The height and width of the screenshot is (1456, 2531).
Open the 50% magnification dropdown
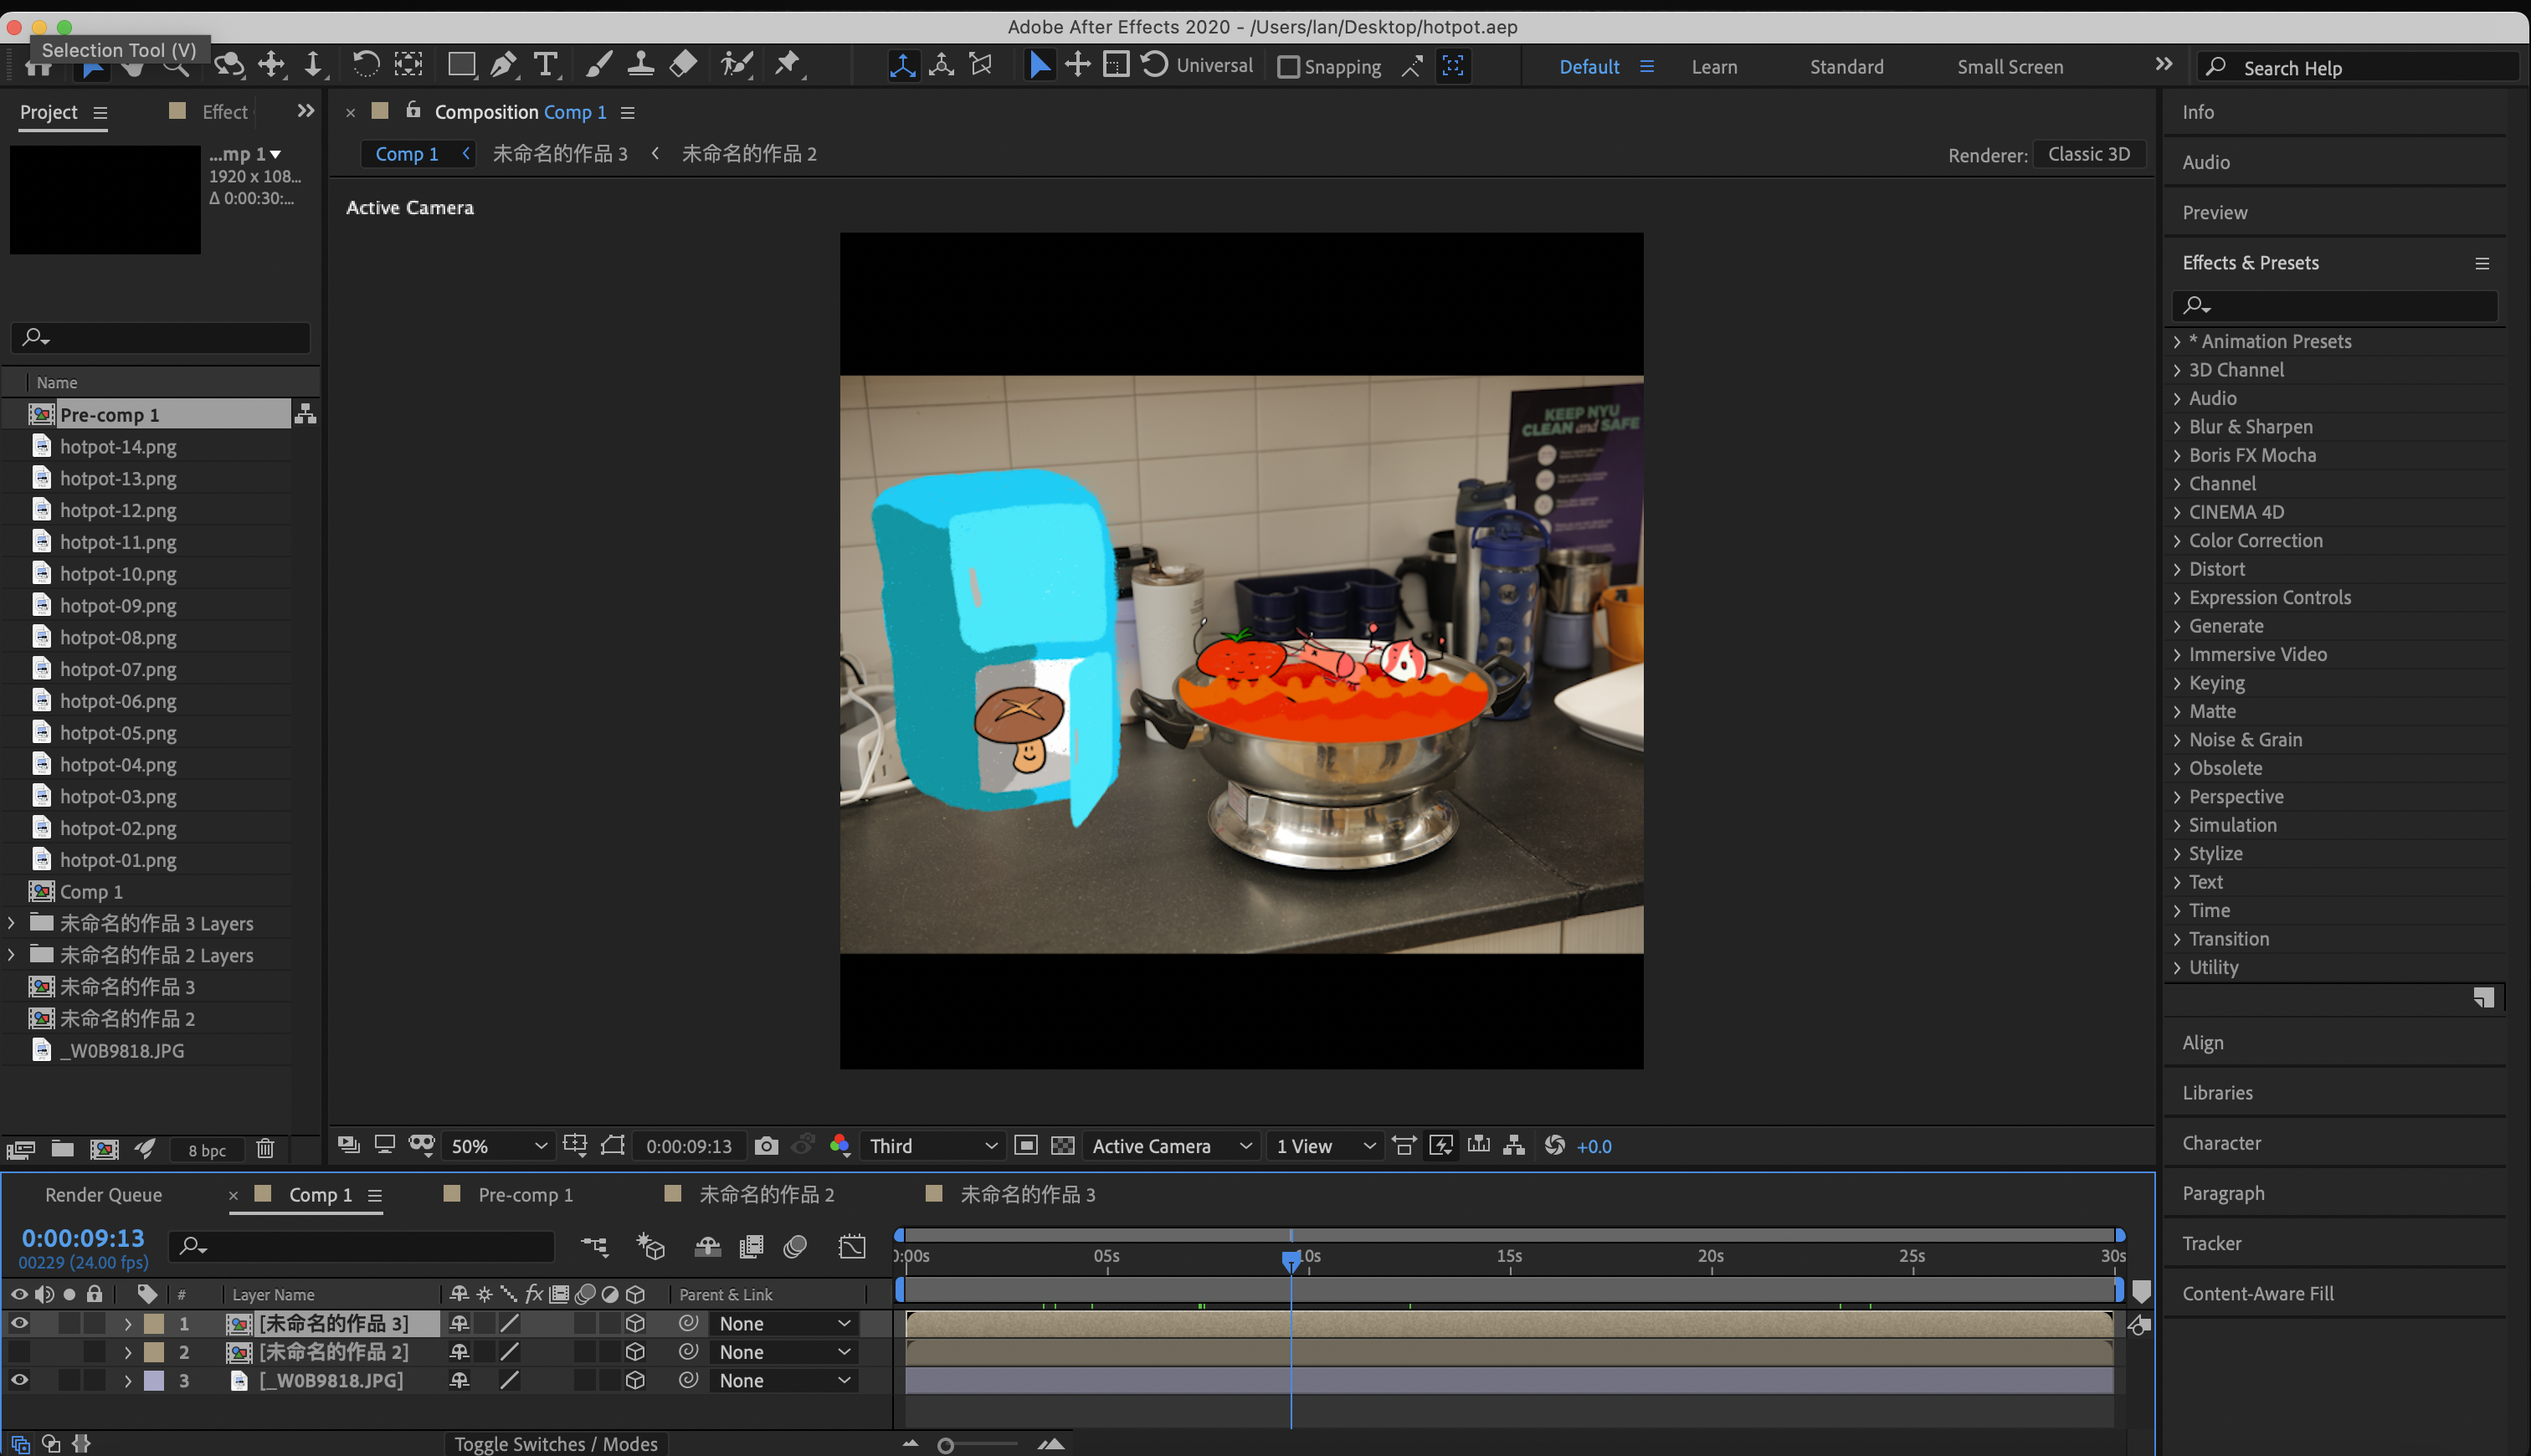(497, 1146)
